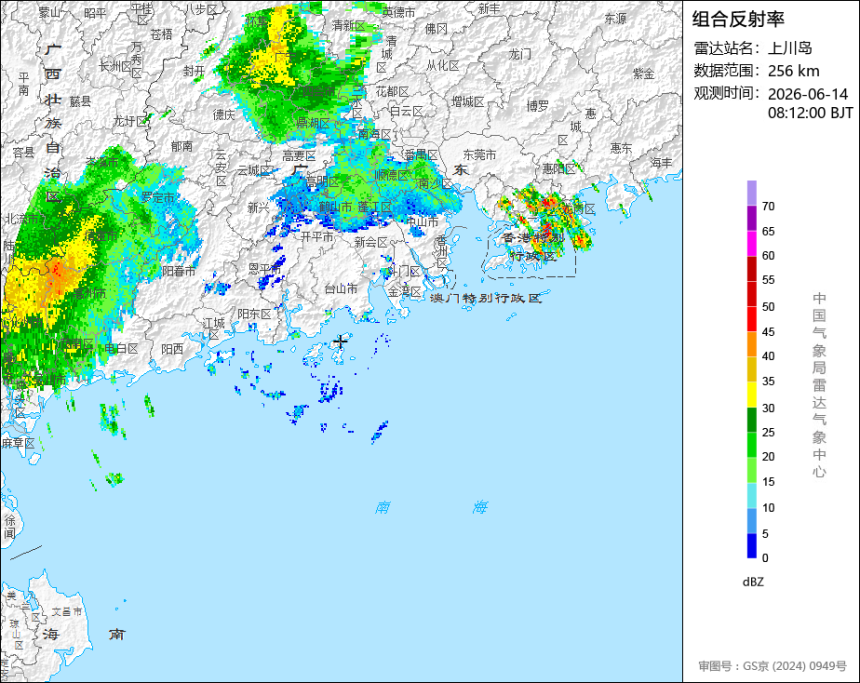Image resolution: width=860 pixels, height=683 pixels.
Task: Click the 麻章区 map label
Action: (x=18, y=443)
